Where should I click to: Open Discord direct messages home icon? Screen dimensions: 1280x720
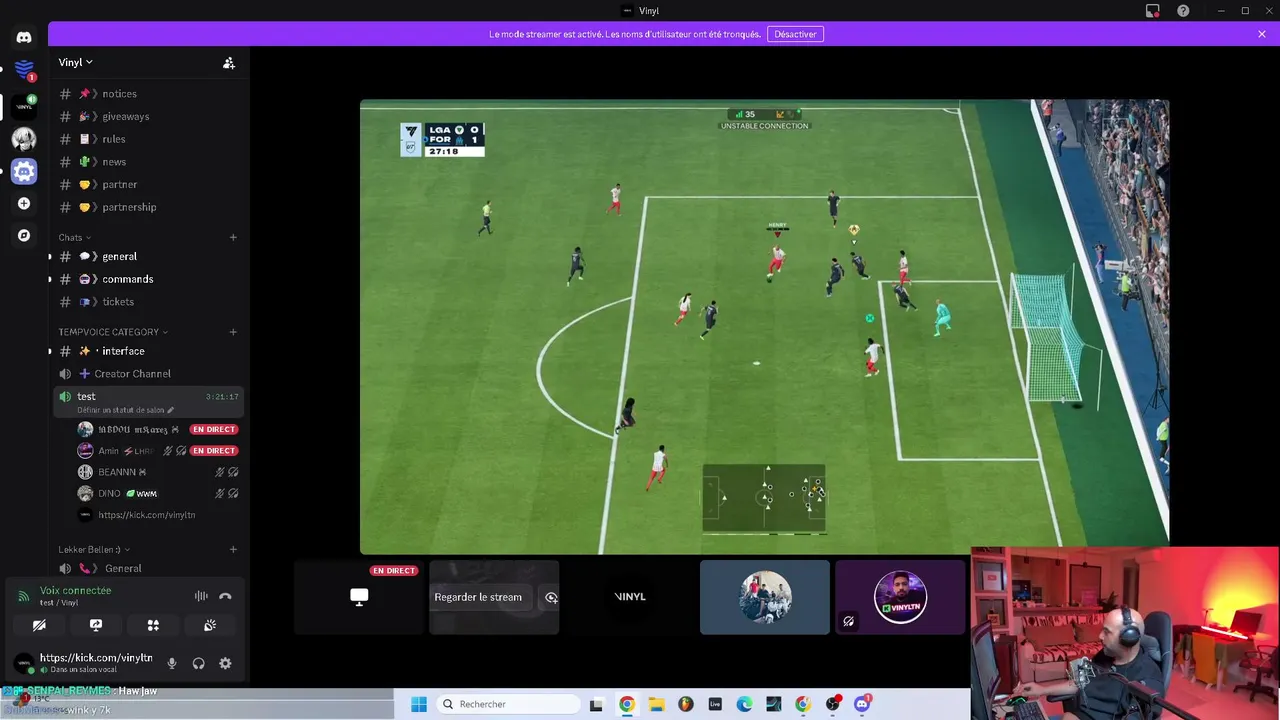pyautogui.click(x=24, y=37)
